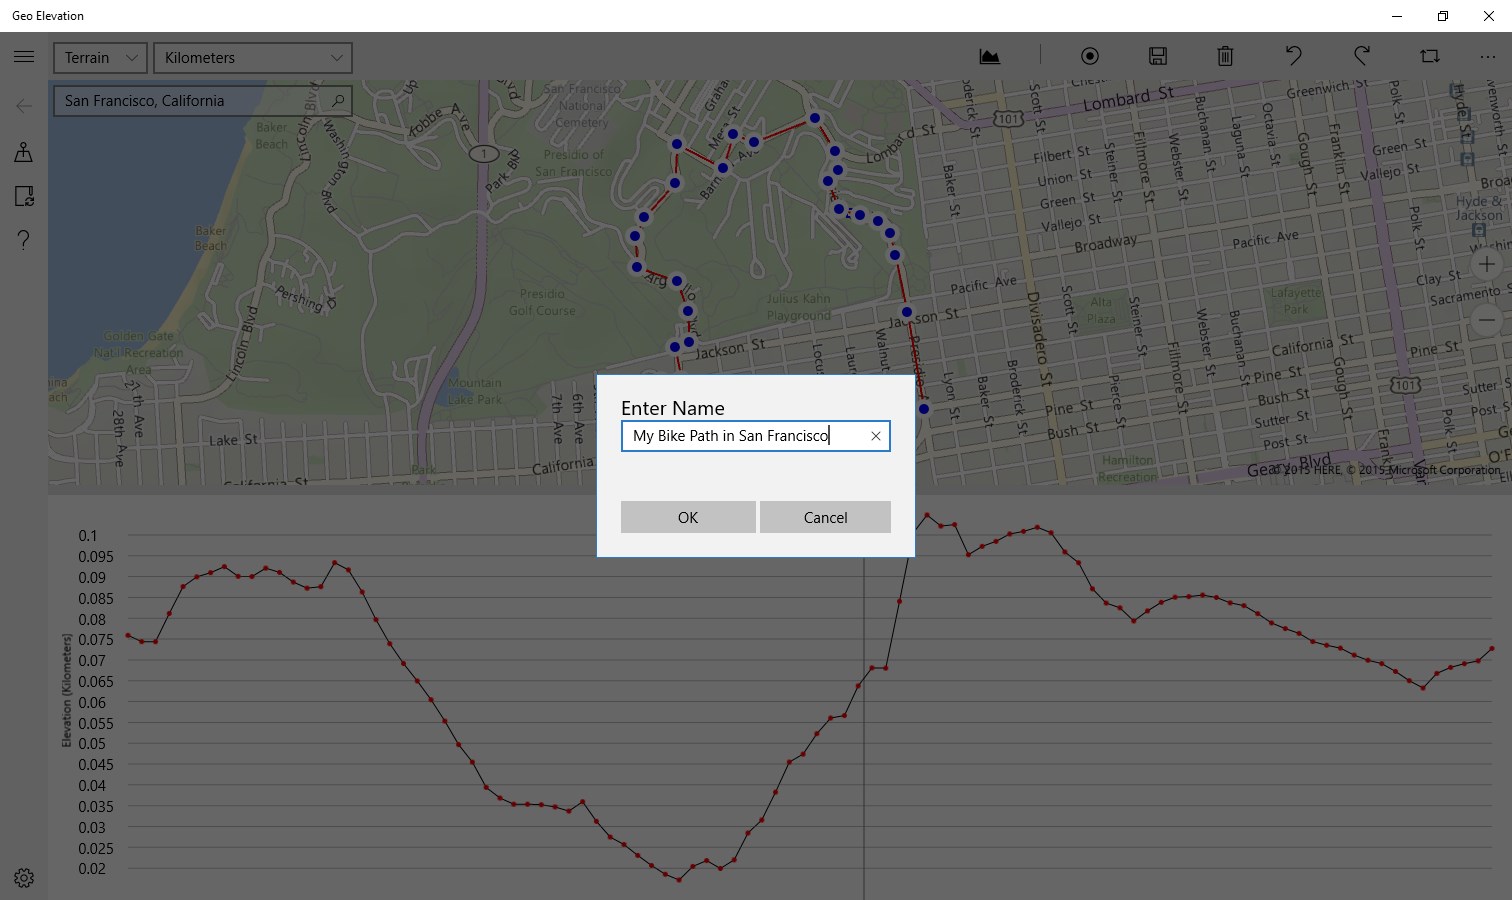This screenshot has height=900, width=1512.
Task: Dismiss the Enter Name dialog with Cancel
Action: (825, 517)
